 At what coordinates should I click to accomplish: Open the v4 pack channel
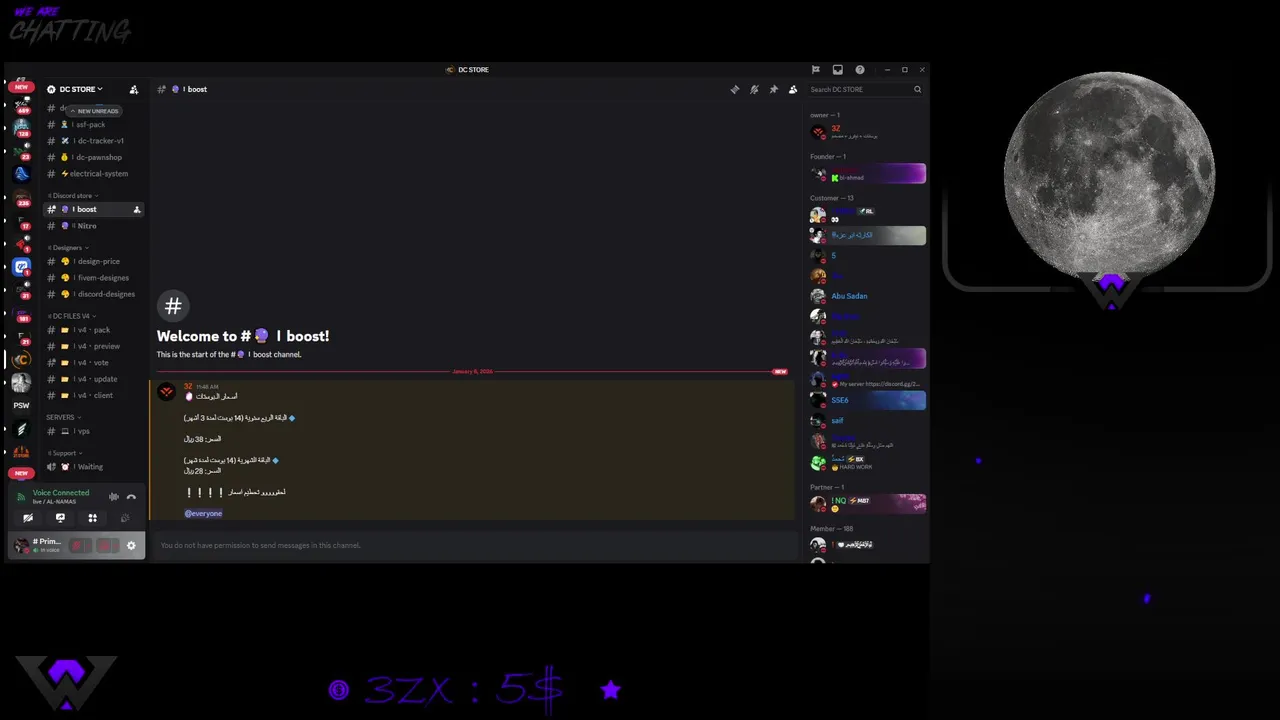(x=95, y=330)
